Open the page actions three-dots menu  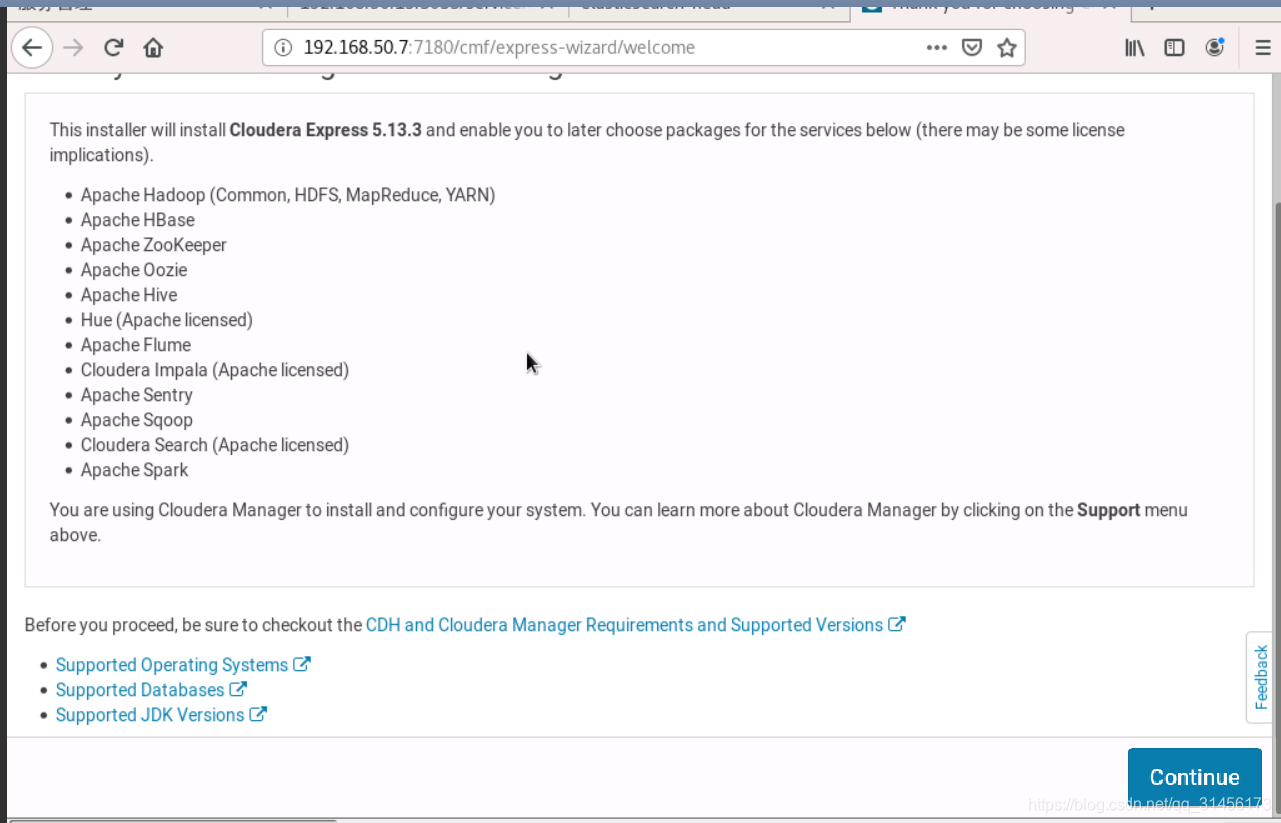[937, 47]
